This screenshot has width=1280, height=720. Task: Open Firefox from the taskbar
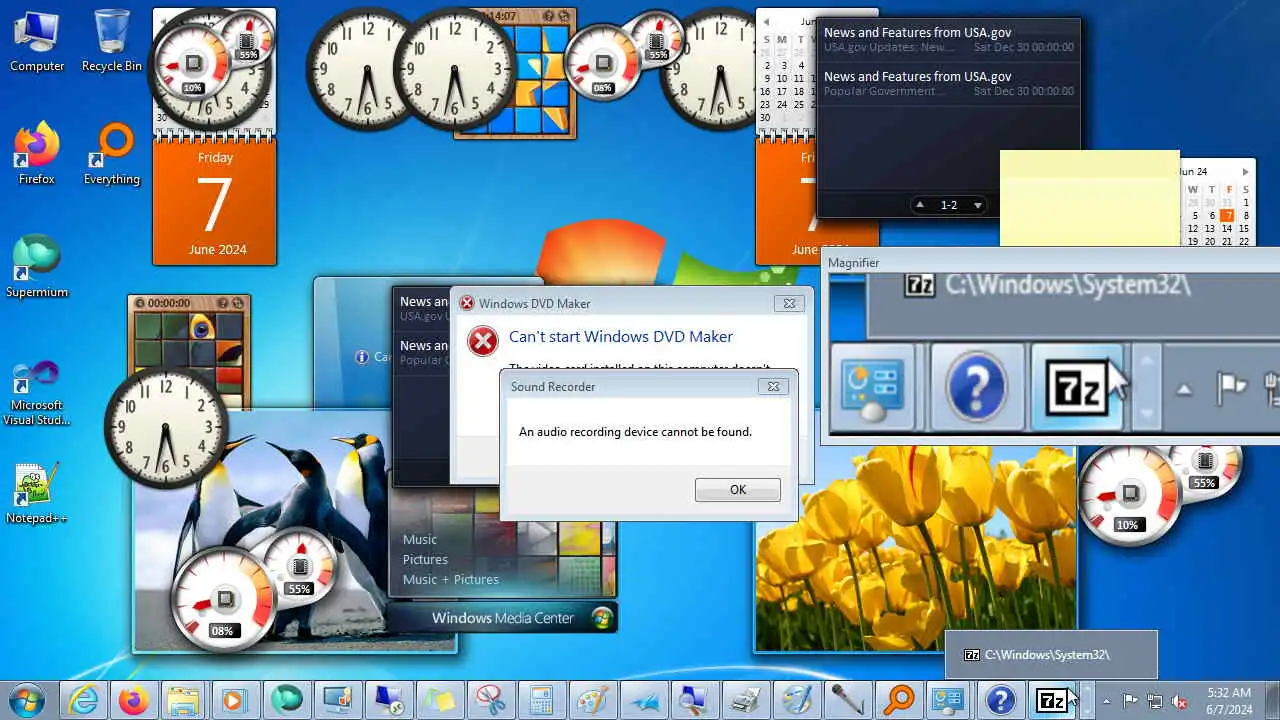click(133, 700)
